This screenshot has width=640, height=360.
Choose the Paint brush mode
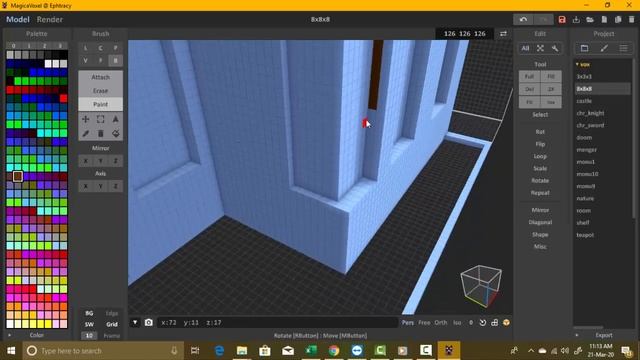100,104
